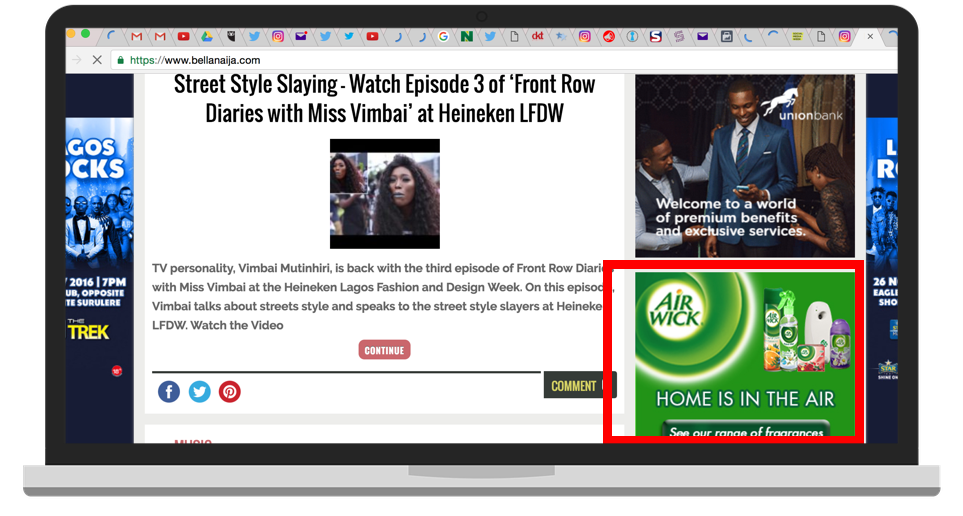The image size is (963, 516).
Task: Open the black shield favicon tab
Action: [x=231, y=36]
